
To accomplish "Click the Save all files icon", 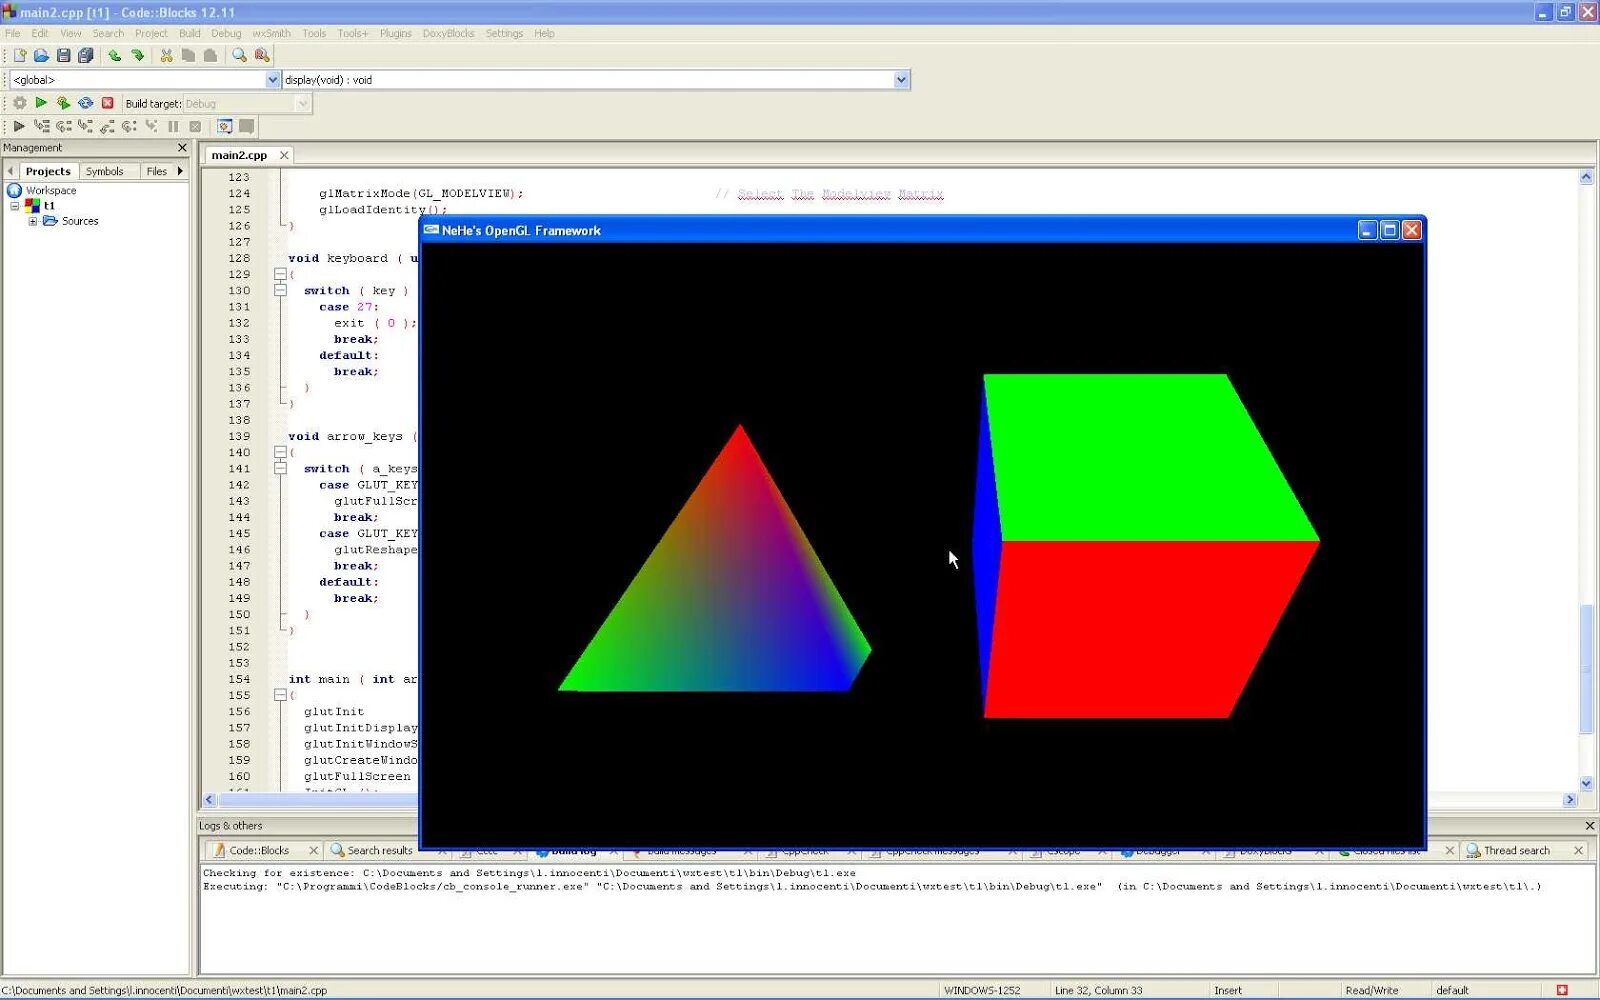I will 85,55.
